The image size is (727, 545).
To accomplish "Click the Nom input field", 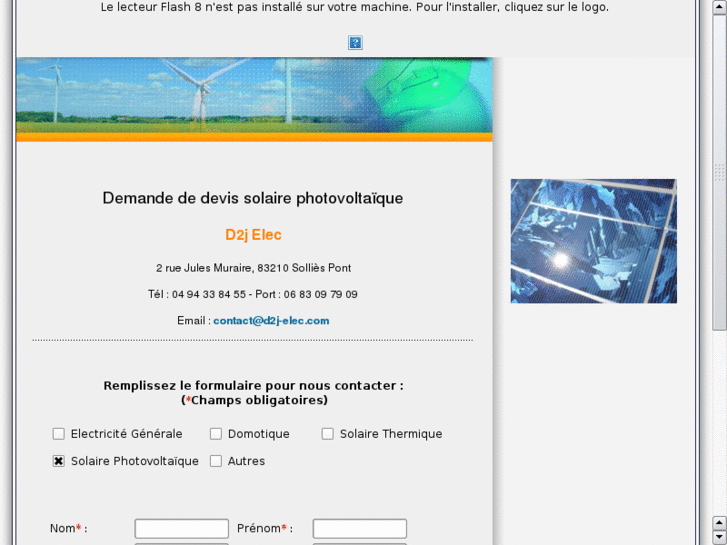I will click(x=181, y=528).
